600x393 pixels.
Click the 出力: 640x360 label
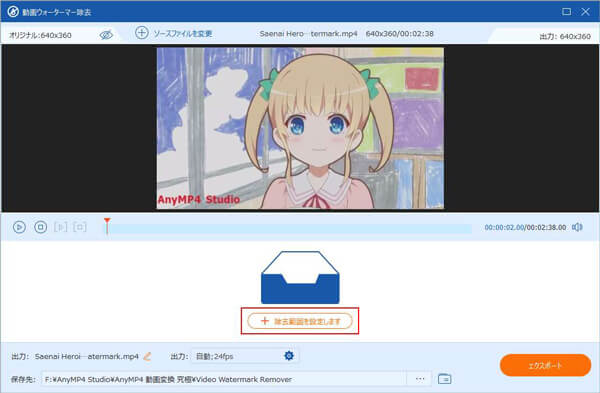(x=565, y=36)
